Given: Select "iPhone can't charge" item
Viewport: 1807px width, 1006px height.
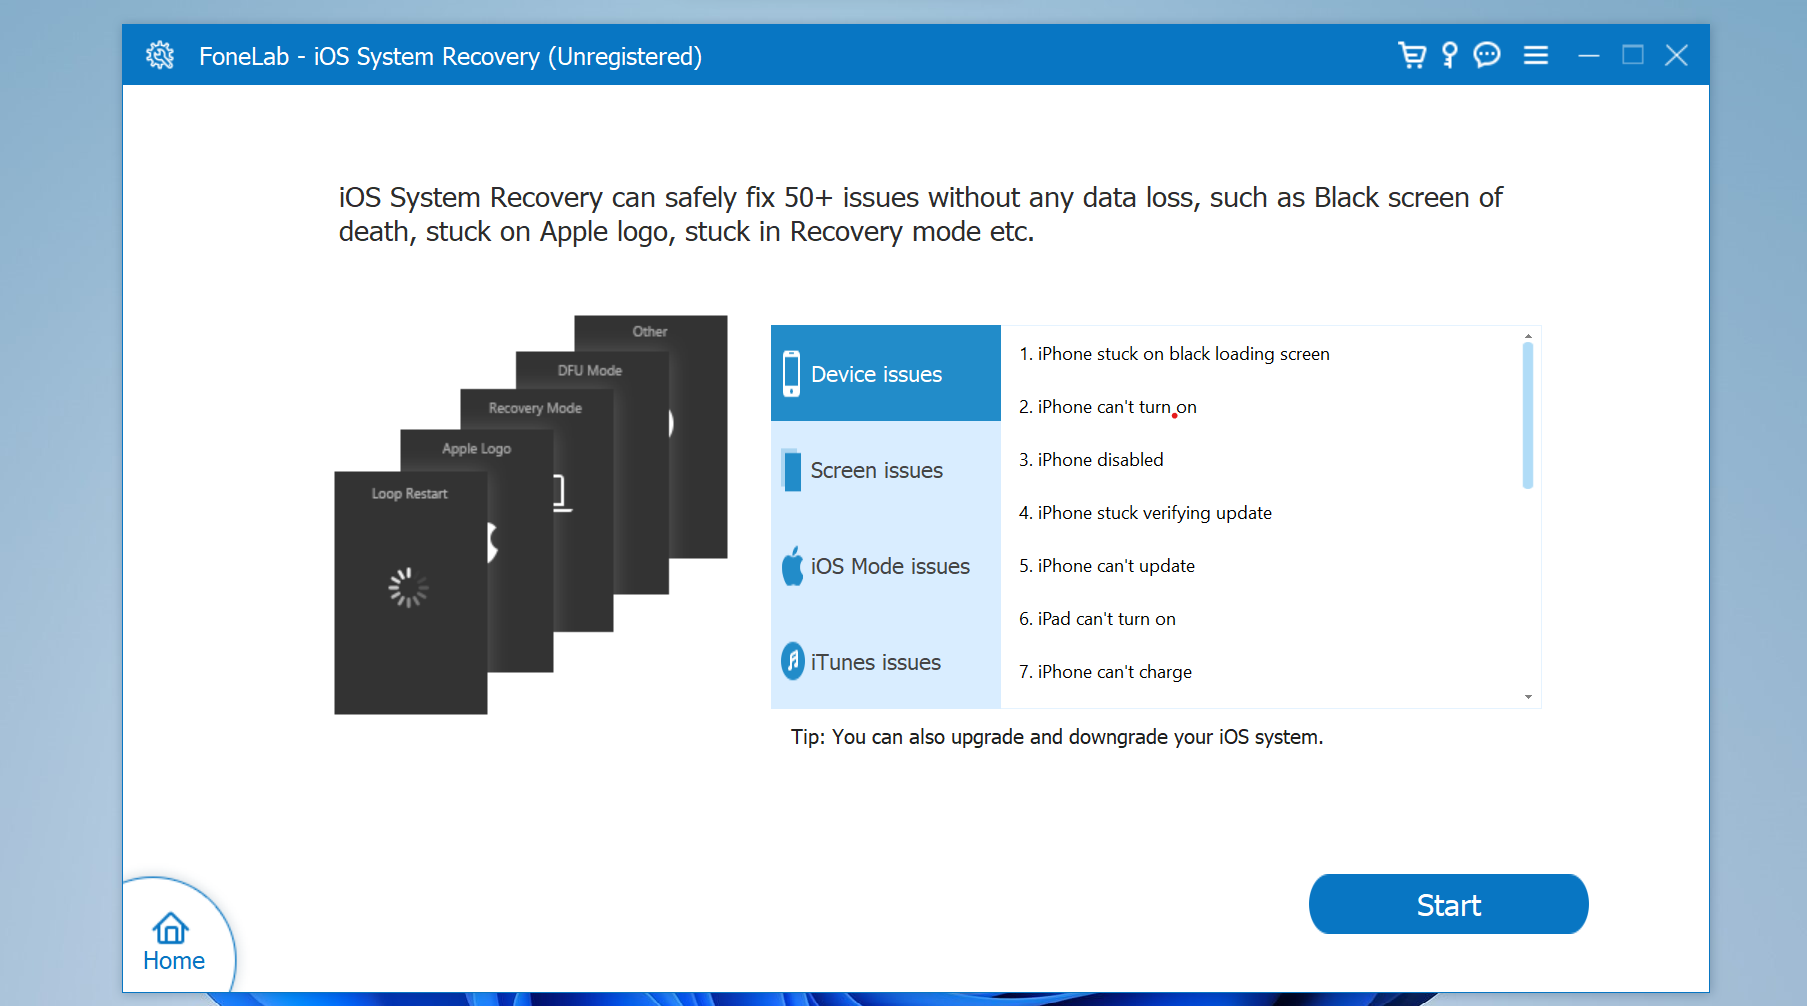Looking at the screenshot, I should (1105, 672).
